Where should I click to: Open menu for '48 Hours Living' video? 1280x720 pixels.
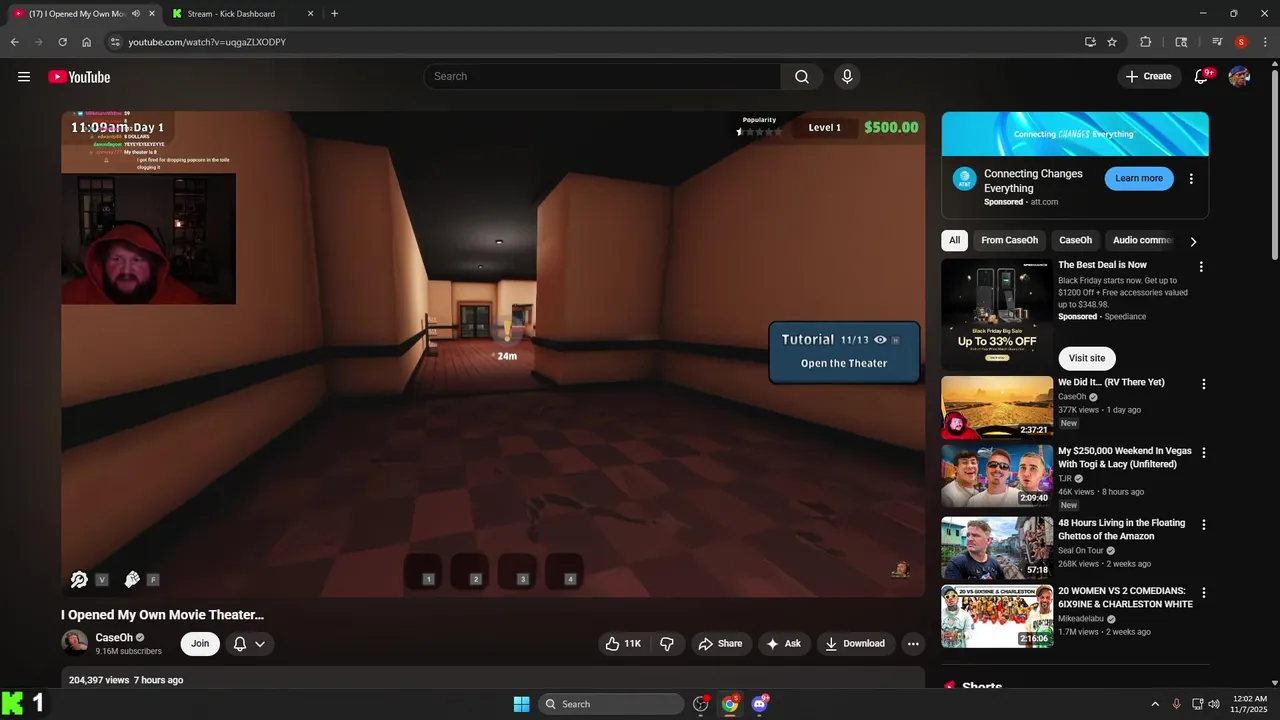click(x=1203, y=524)
